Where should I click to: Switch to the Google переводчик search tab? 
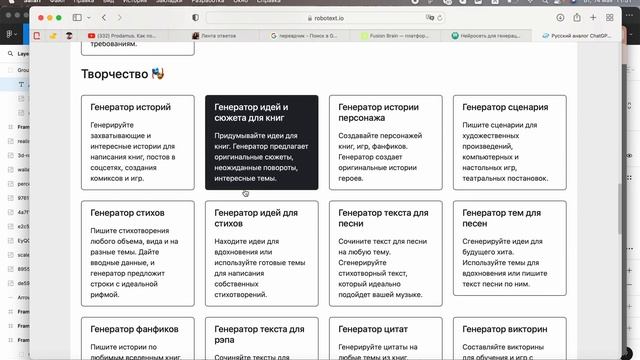(x=304, y=36)
